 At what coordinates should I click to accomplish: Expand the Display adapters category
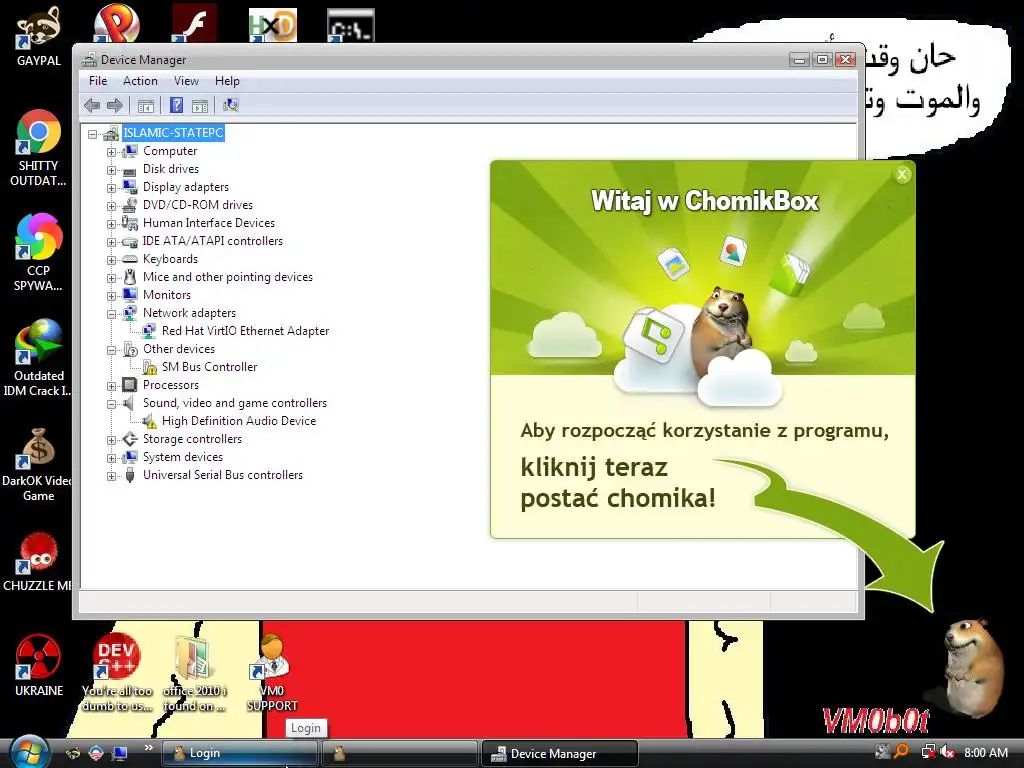click(x=112, y=188)
